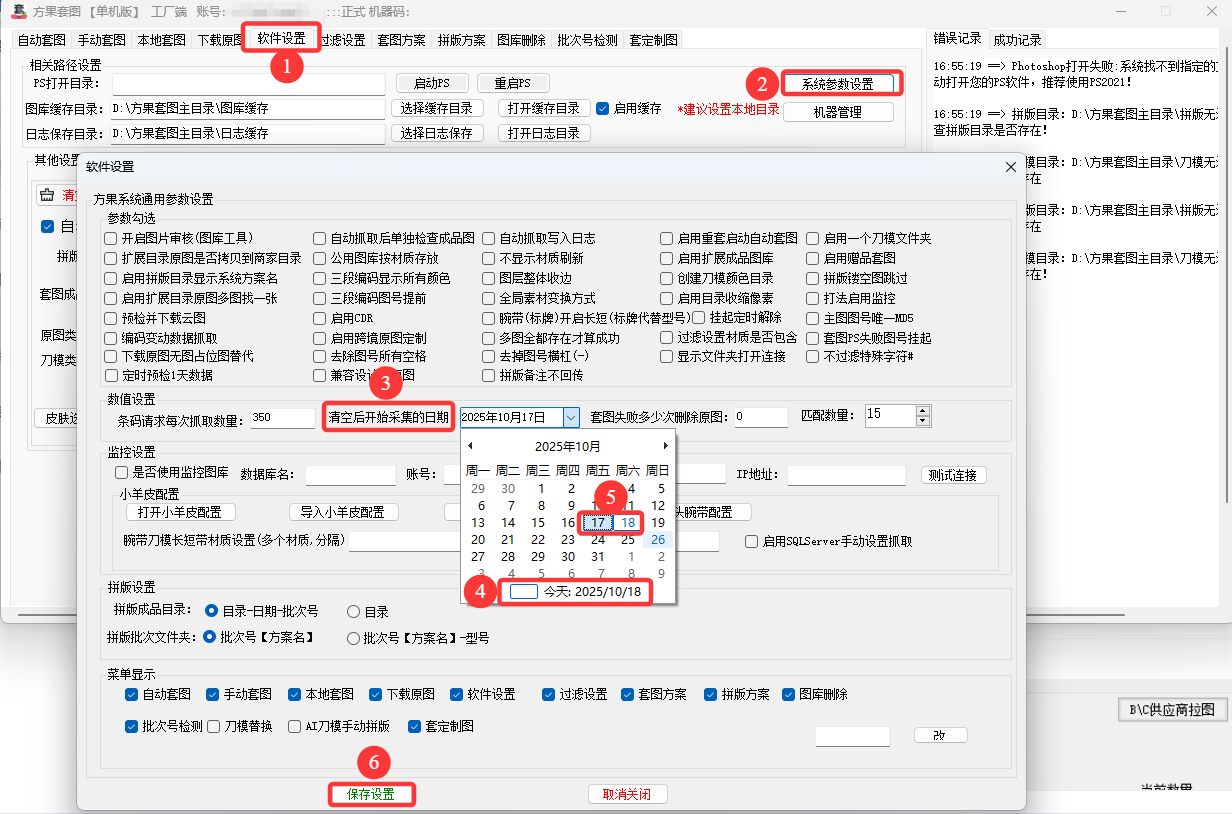Click 选择缓存目录 button
This screenshot has width=1232, height=814.
tap(436, 108)
